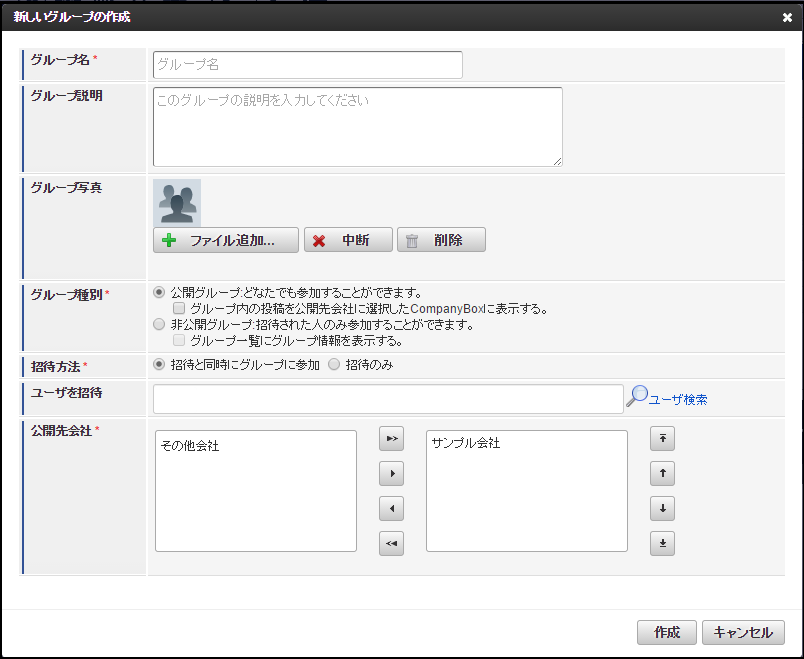Click the グループ説明 textarea resize handle

[557, 162]
